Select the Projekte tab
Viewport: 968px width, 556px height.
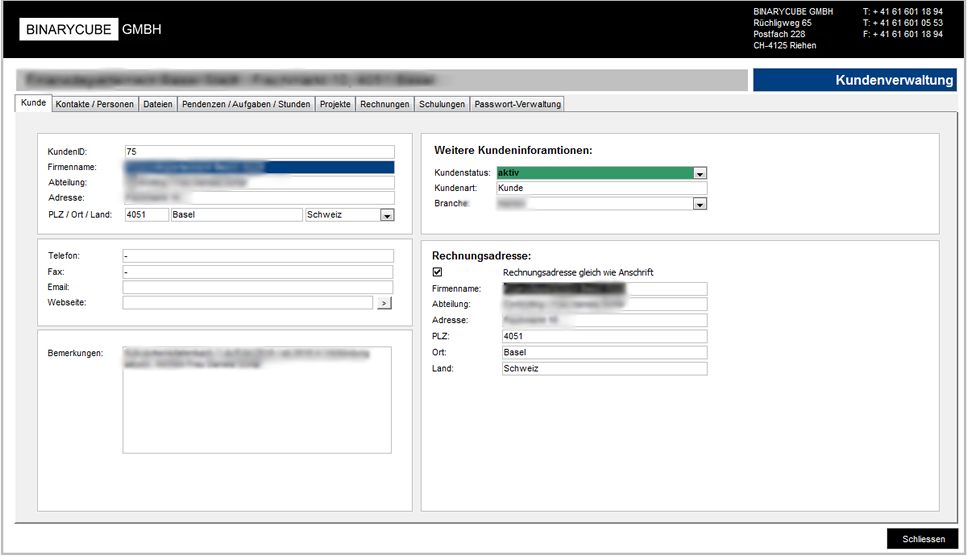335,104
